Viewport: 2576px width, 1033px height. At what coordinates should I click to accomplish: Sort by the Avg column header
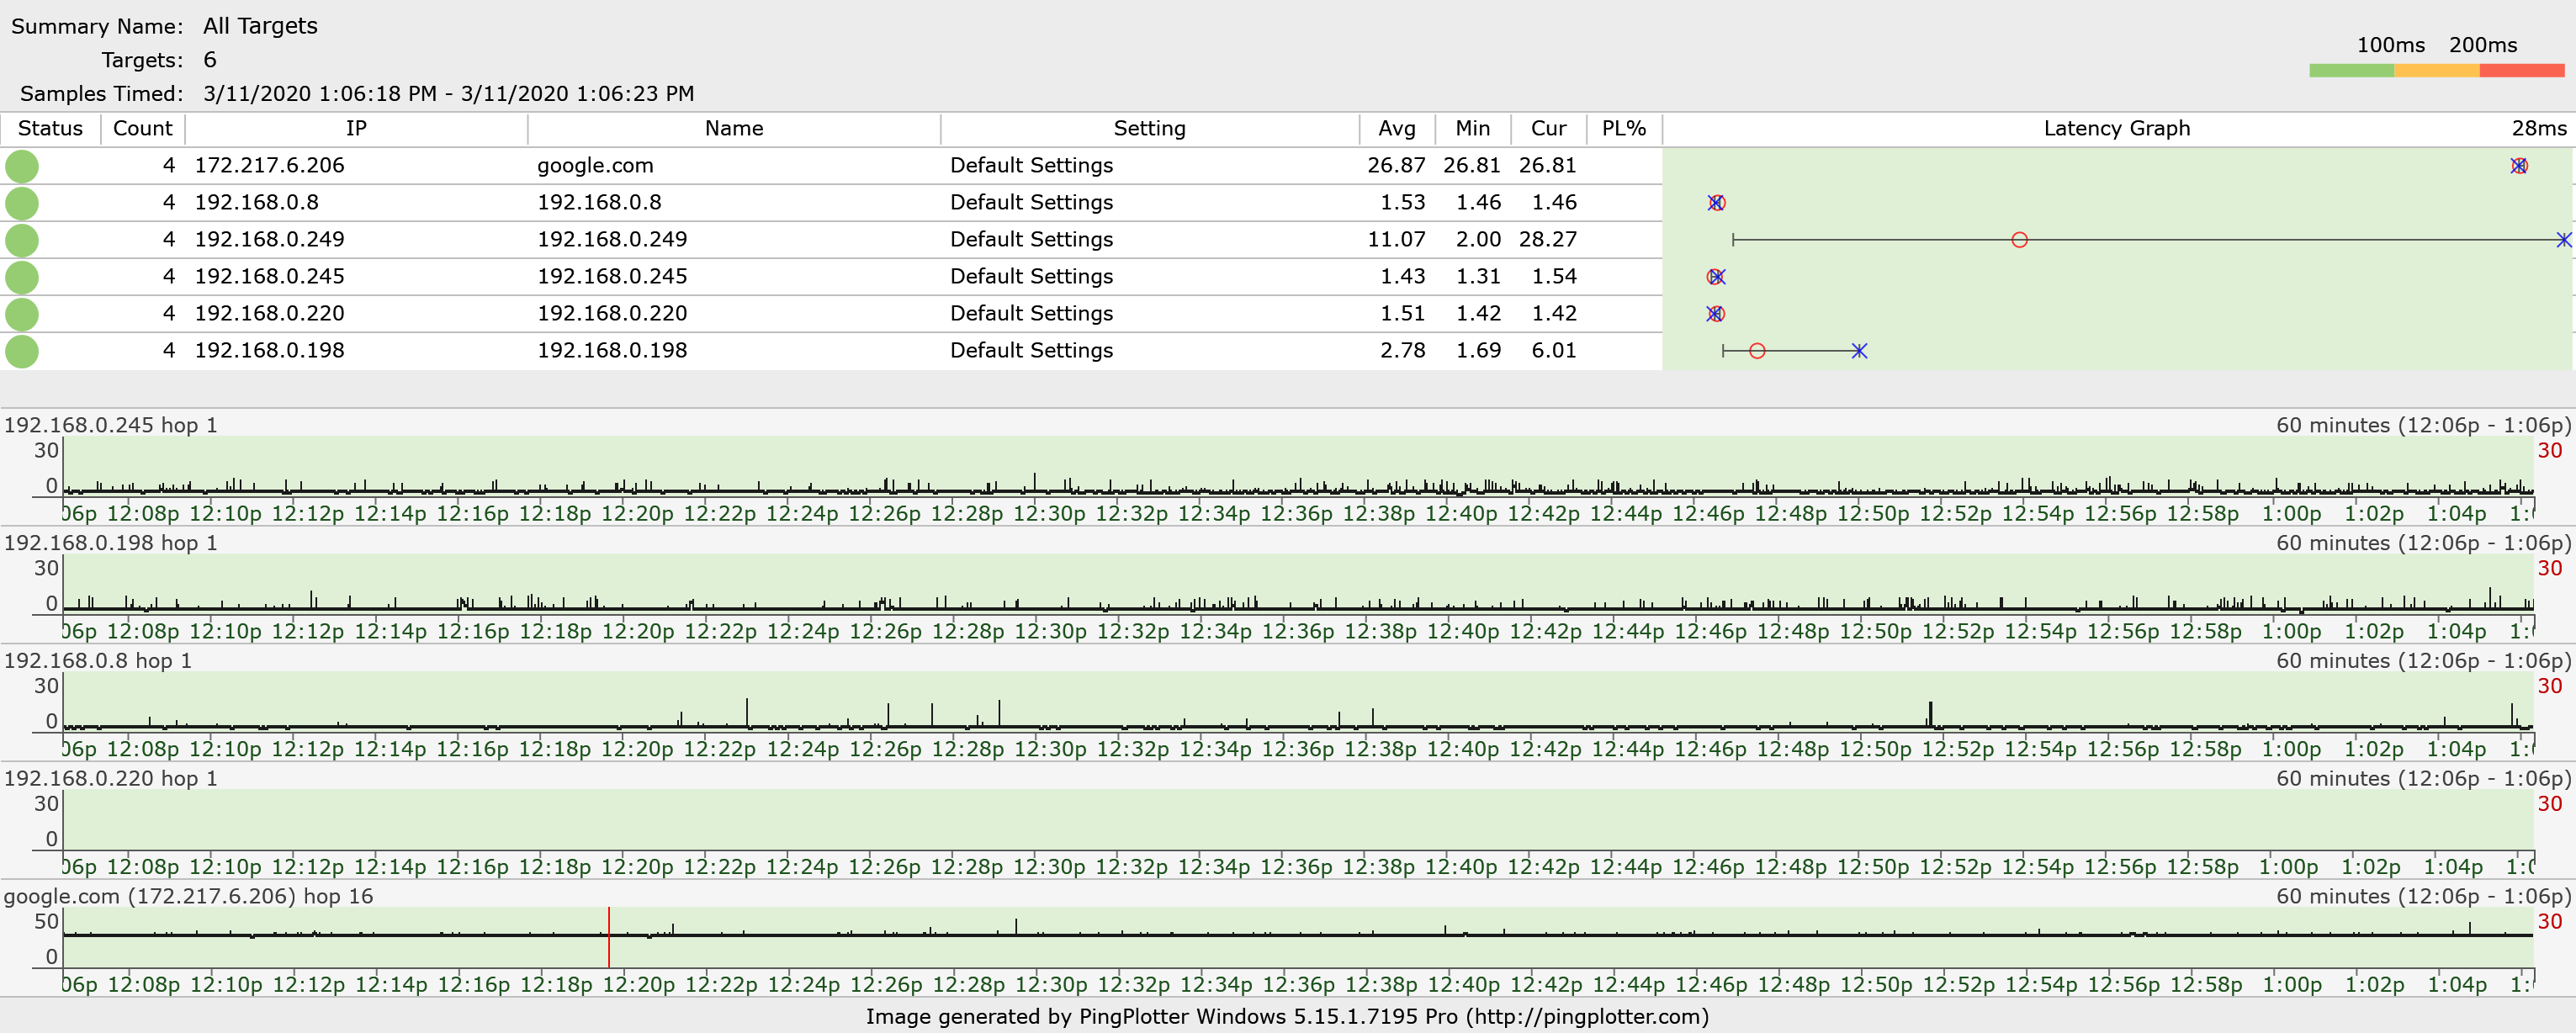click(x=1396, y=128)
